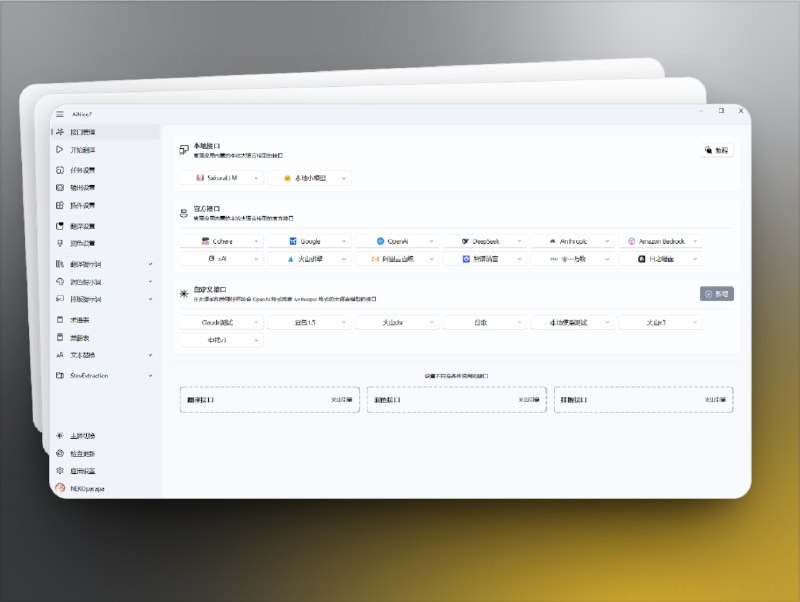This screenshot has height=602, width=800.
Task: Click the OpenAI logo icon
Action: click(x=381, y=241)
